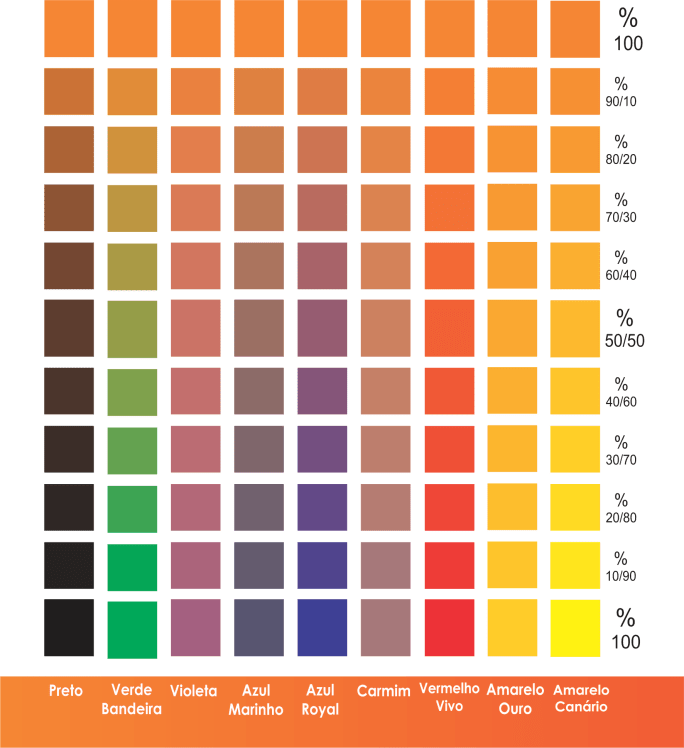Image resolution: width=684 pixels, height=748 pixels.
Task: Choose the 90/10 swatch in Carmim column
Action: point(385,92)
